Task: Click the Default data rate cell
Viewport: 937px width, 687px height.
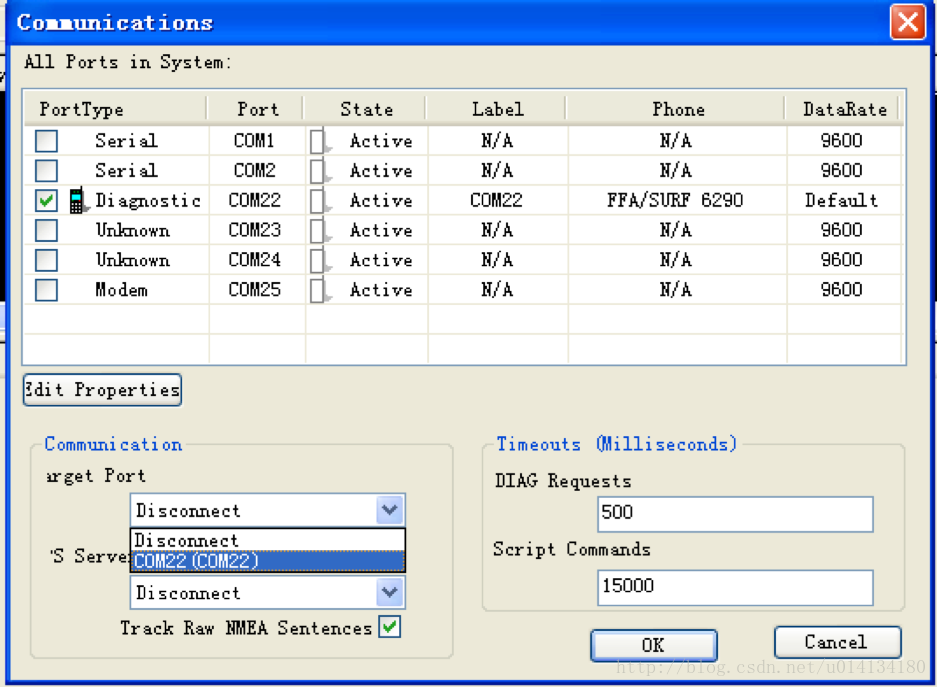Action: 841,200
